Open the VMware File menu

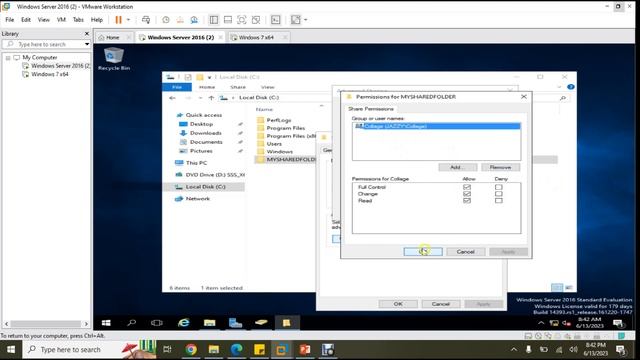tap(9, 20)
